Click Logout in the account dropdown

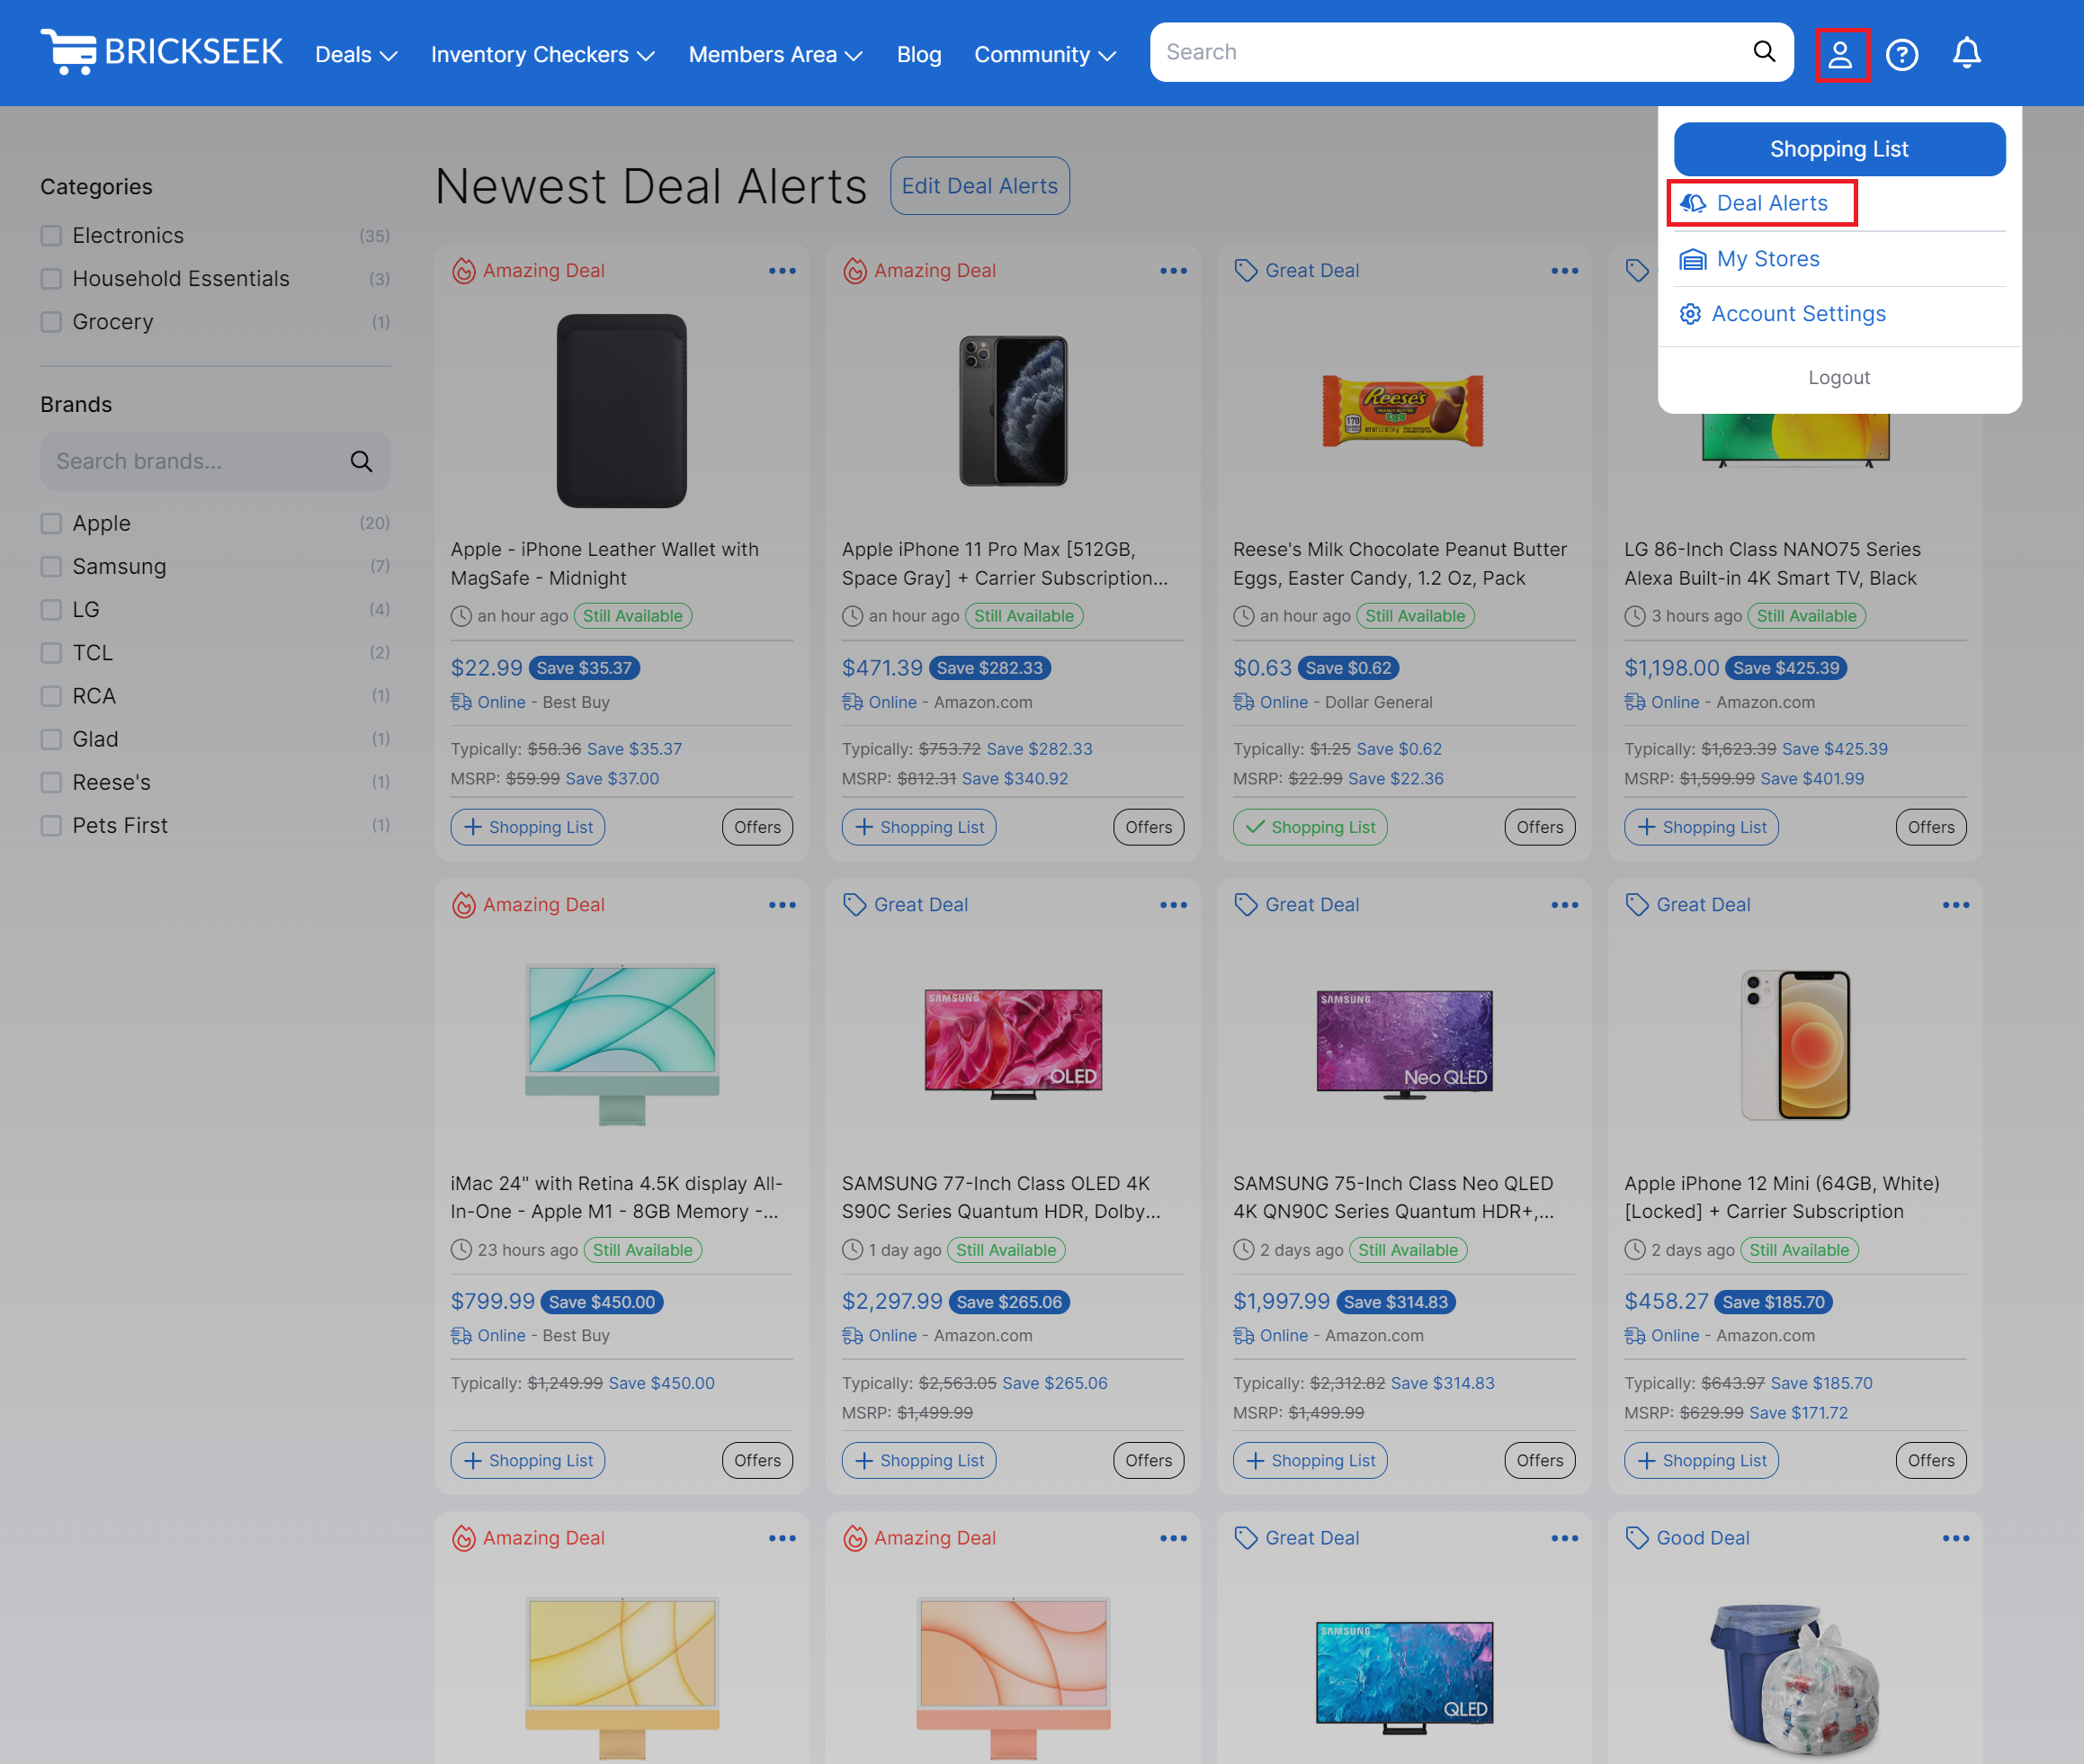tap(1839, 377)
